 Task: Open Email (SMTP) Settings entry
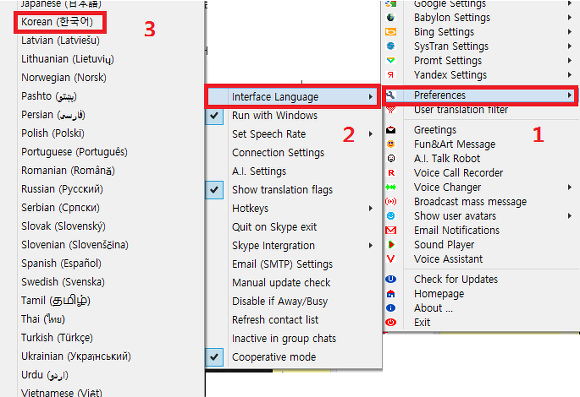pyautogui.click(x=283, y=264)
